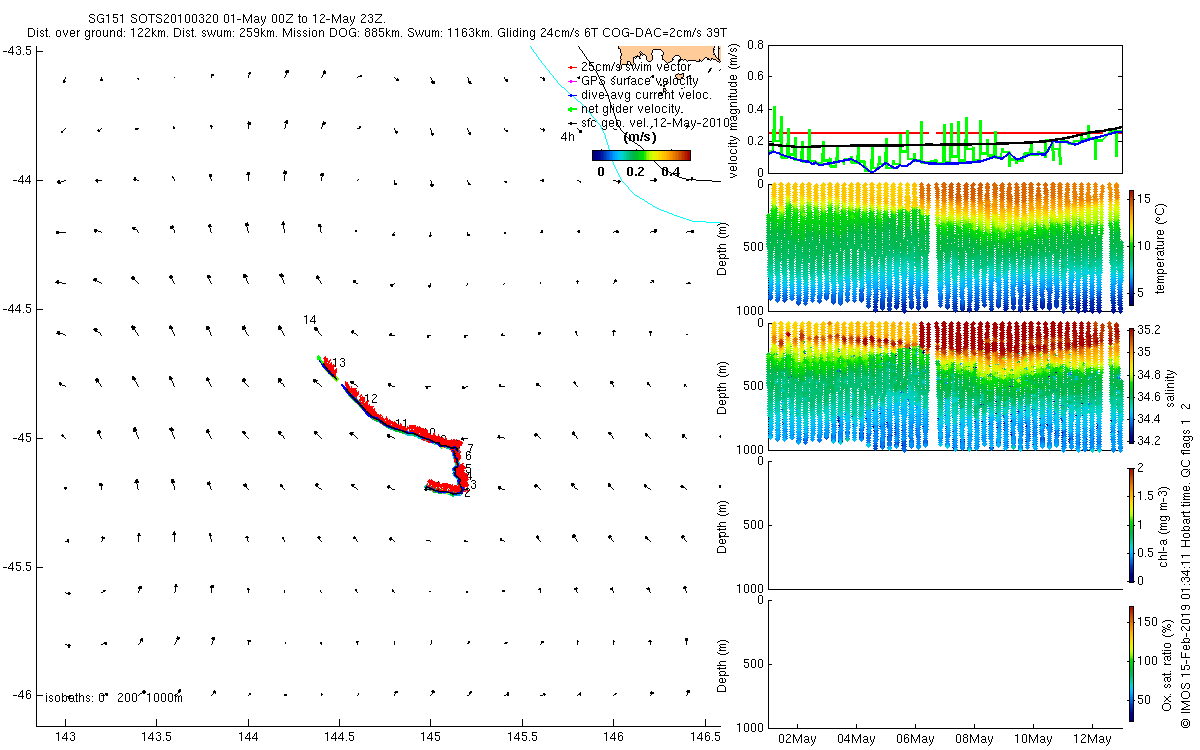This screenshot has width=1200, height=750.
Task: Click the '08May' date tick label
Action: tap(974, 739)
